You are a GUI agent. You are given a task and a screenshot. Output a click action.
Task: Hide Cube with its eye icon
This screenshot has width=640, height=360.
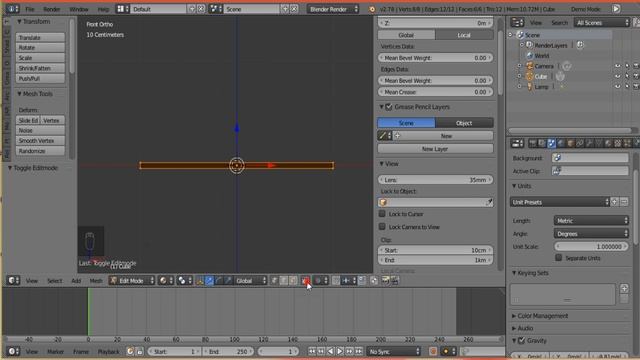click(x=617, y=76)
